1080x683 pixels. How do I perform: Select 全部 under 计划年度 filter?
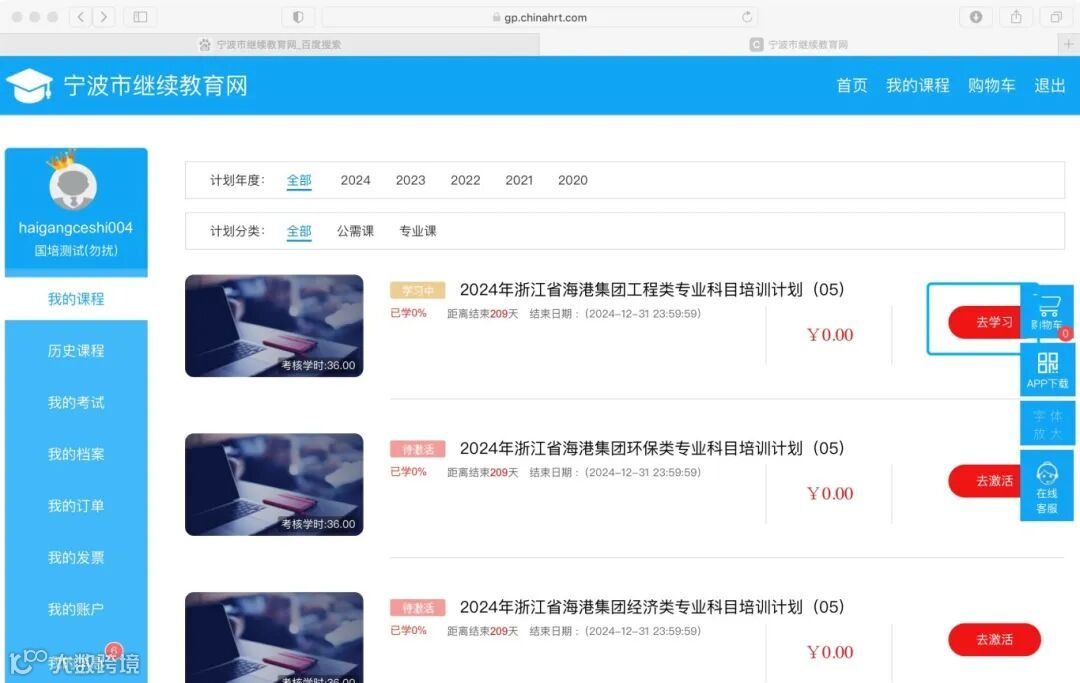[x=299, y=180]
